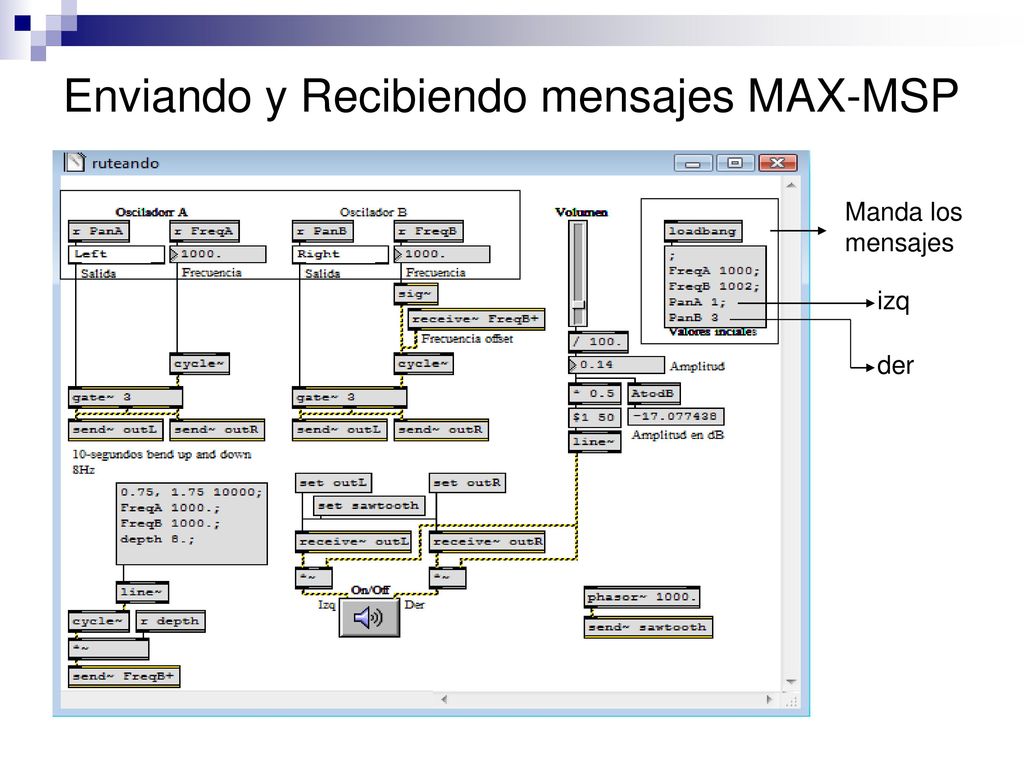Select the line~ object above r depth
1024x768 pixels.
(142, 592)
